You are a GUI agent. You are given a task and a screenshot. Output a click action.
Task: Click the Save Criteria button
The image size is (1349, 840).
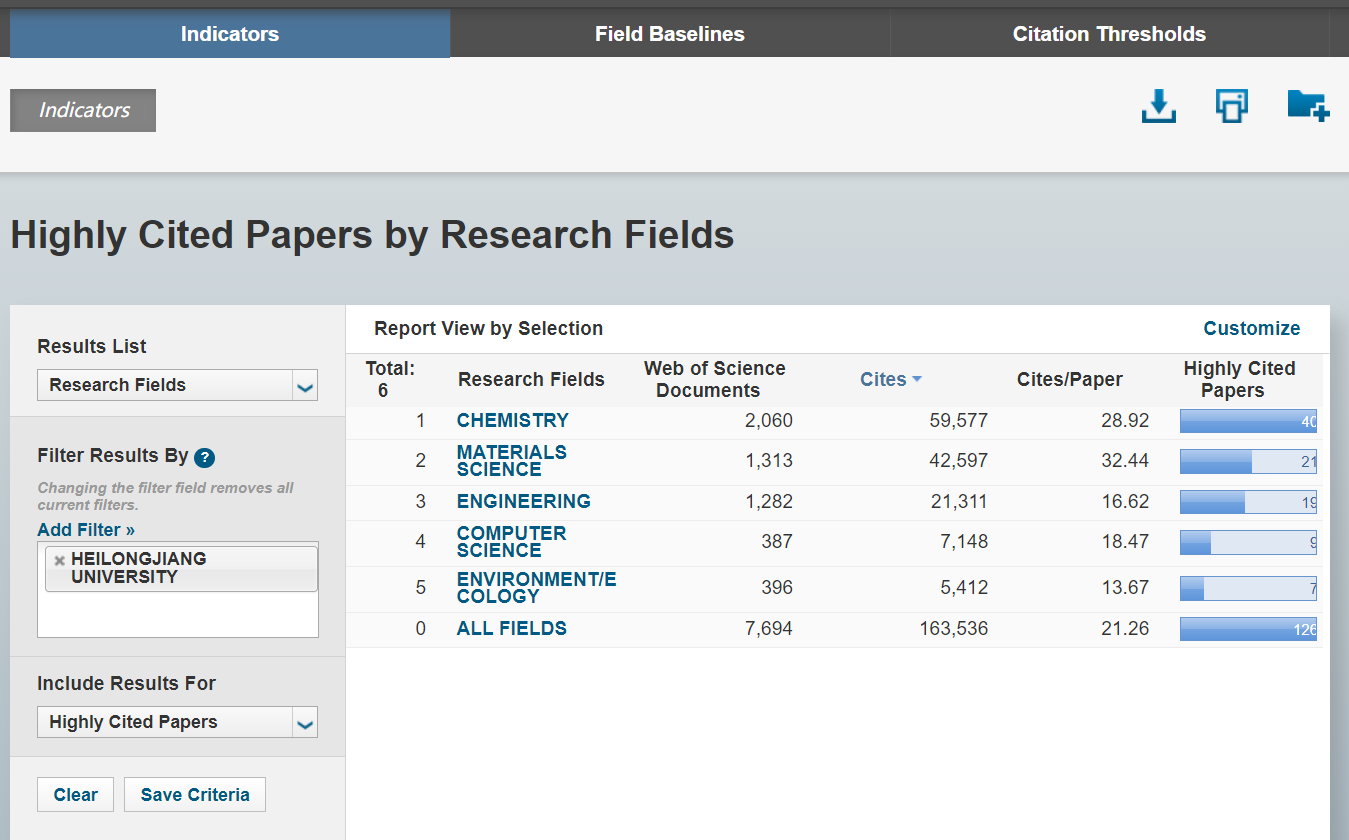click(195, 795)
